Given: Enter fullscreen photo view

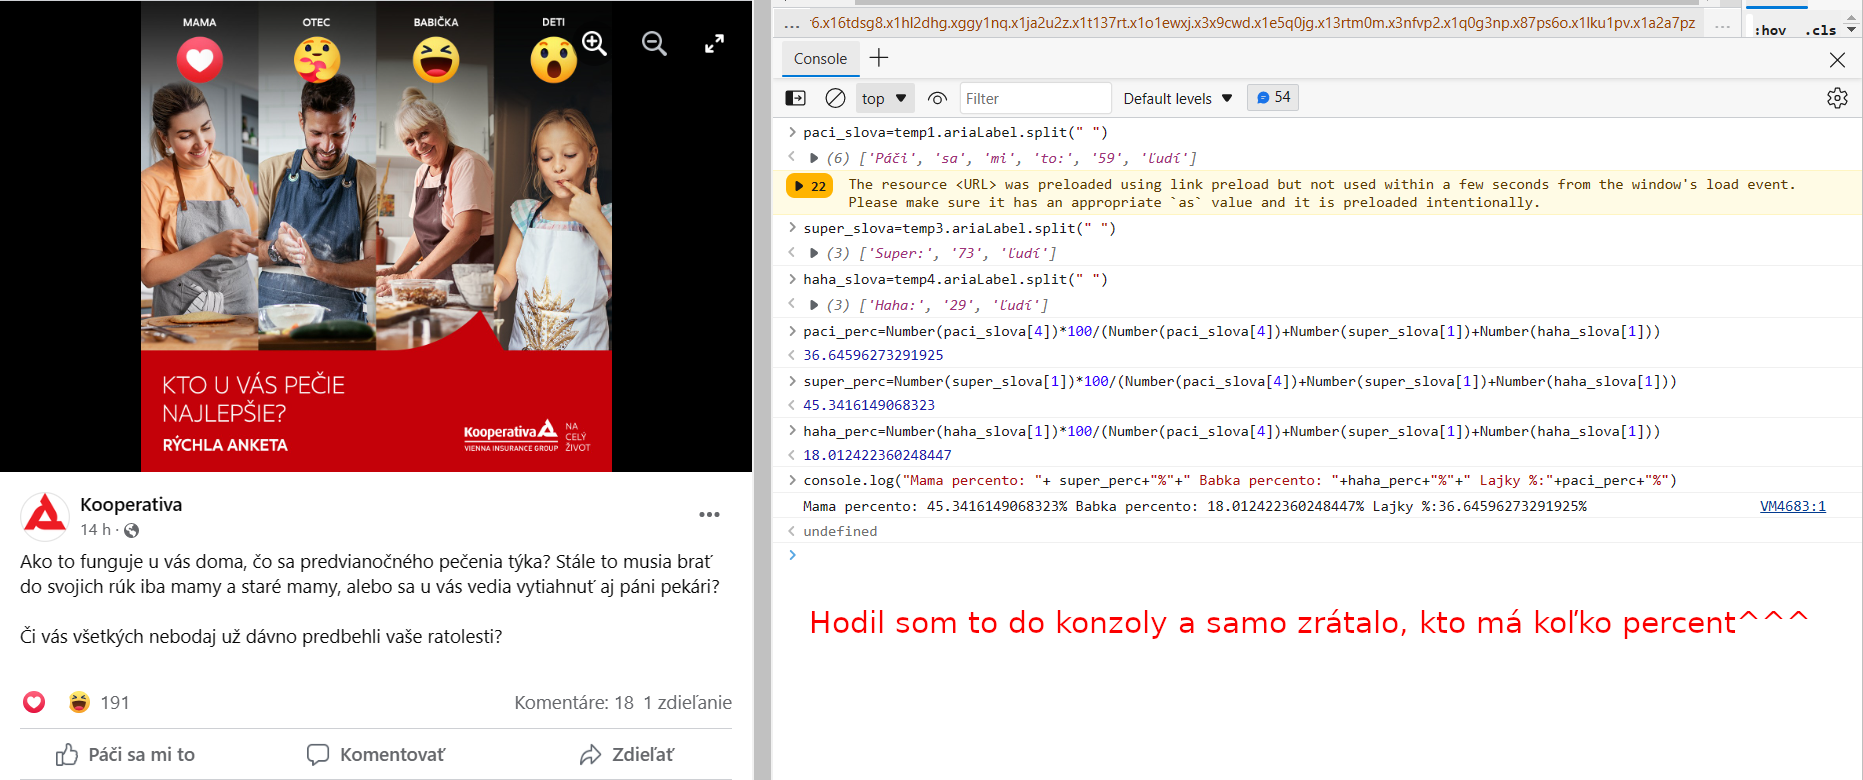Looking at the screenshot, I should coord(714,44).
